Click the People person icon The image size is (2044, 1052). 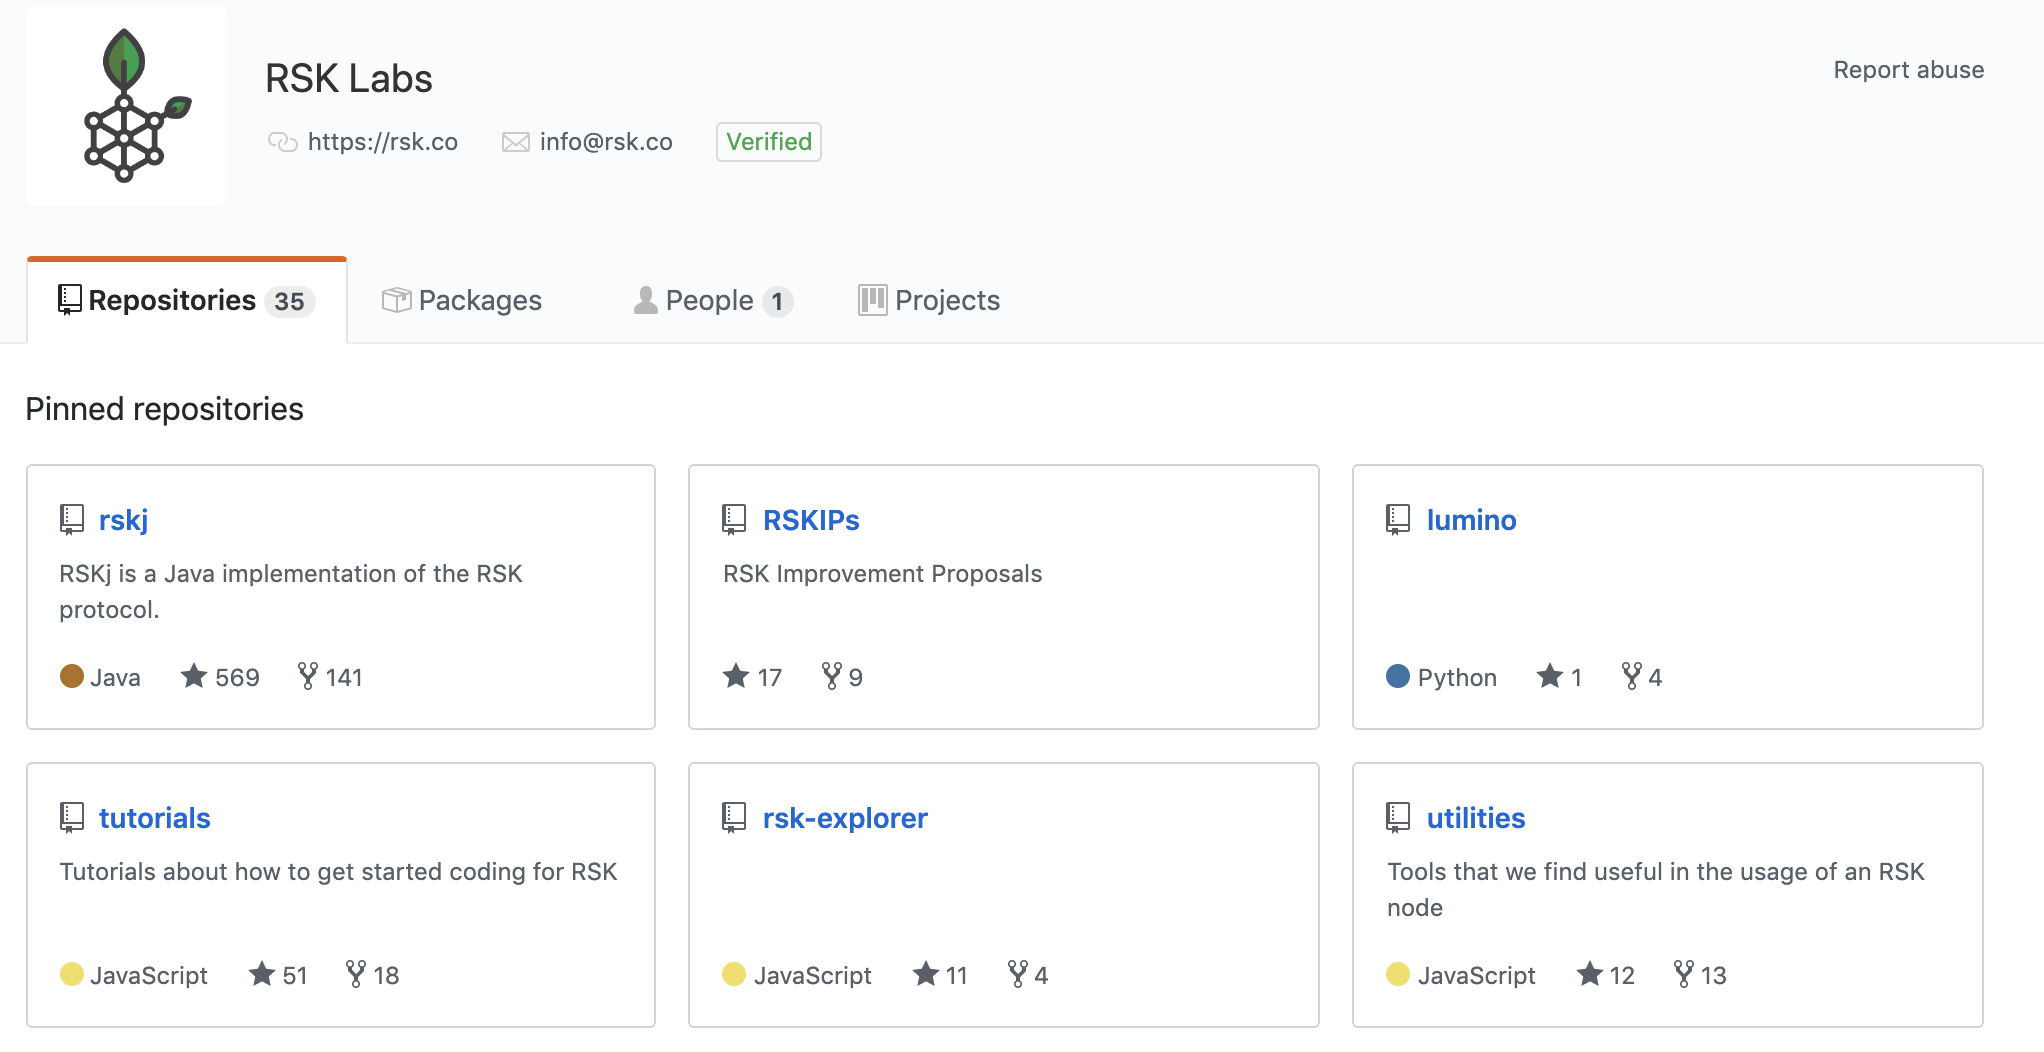tap(646, 300)
